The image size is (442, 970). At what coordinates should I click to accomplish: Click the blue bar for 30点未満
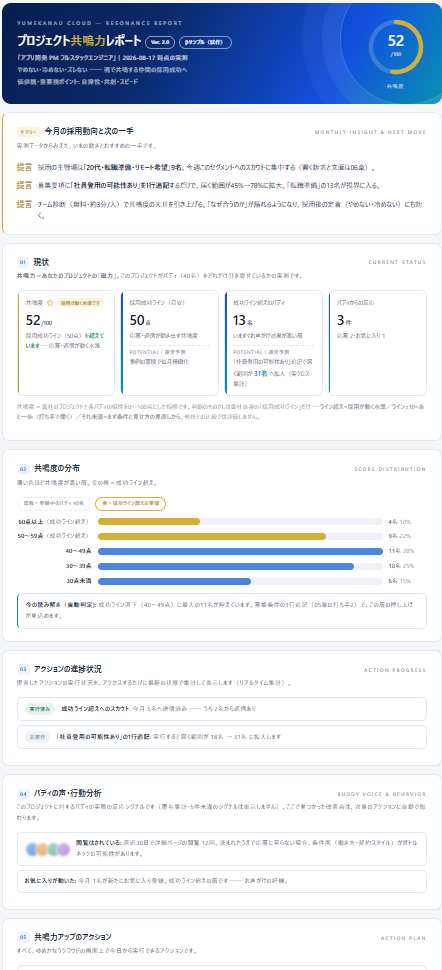pos(175,581)
